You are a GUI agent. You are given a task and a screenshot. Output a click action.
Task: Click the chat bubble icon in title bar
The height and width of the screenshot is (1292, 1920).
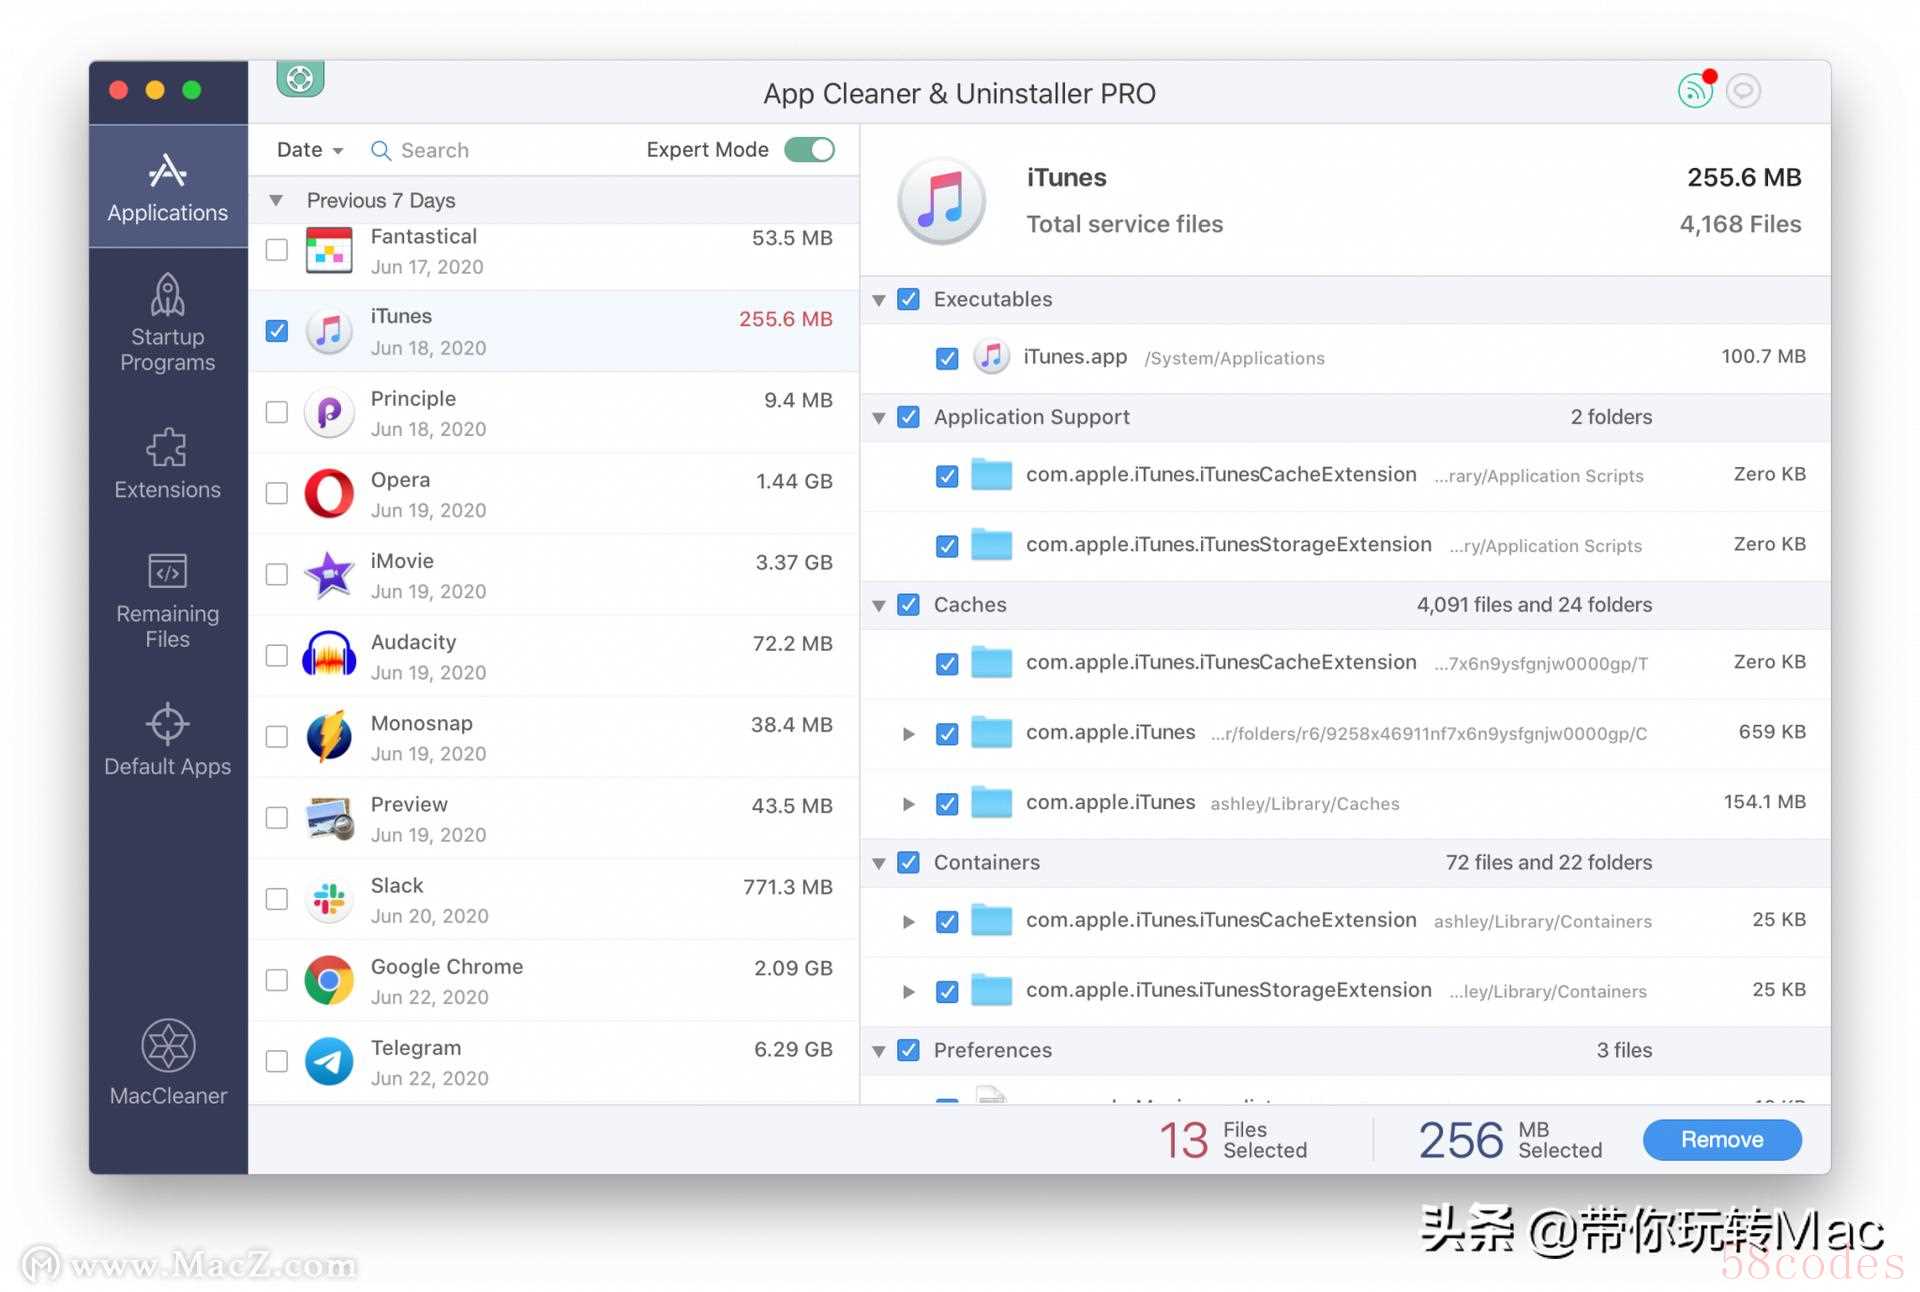(x=1743, y=91)
